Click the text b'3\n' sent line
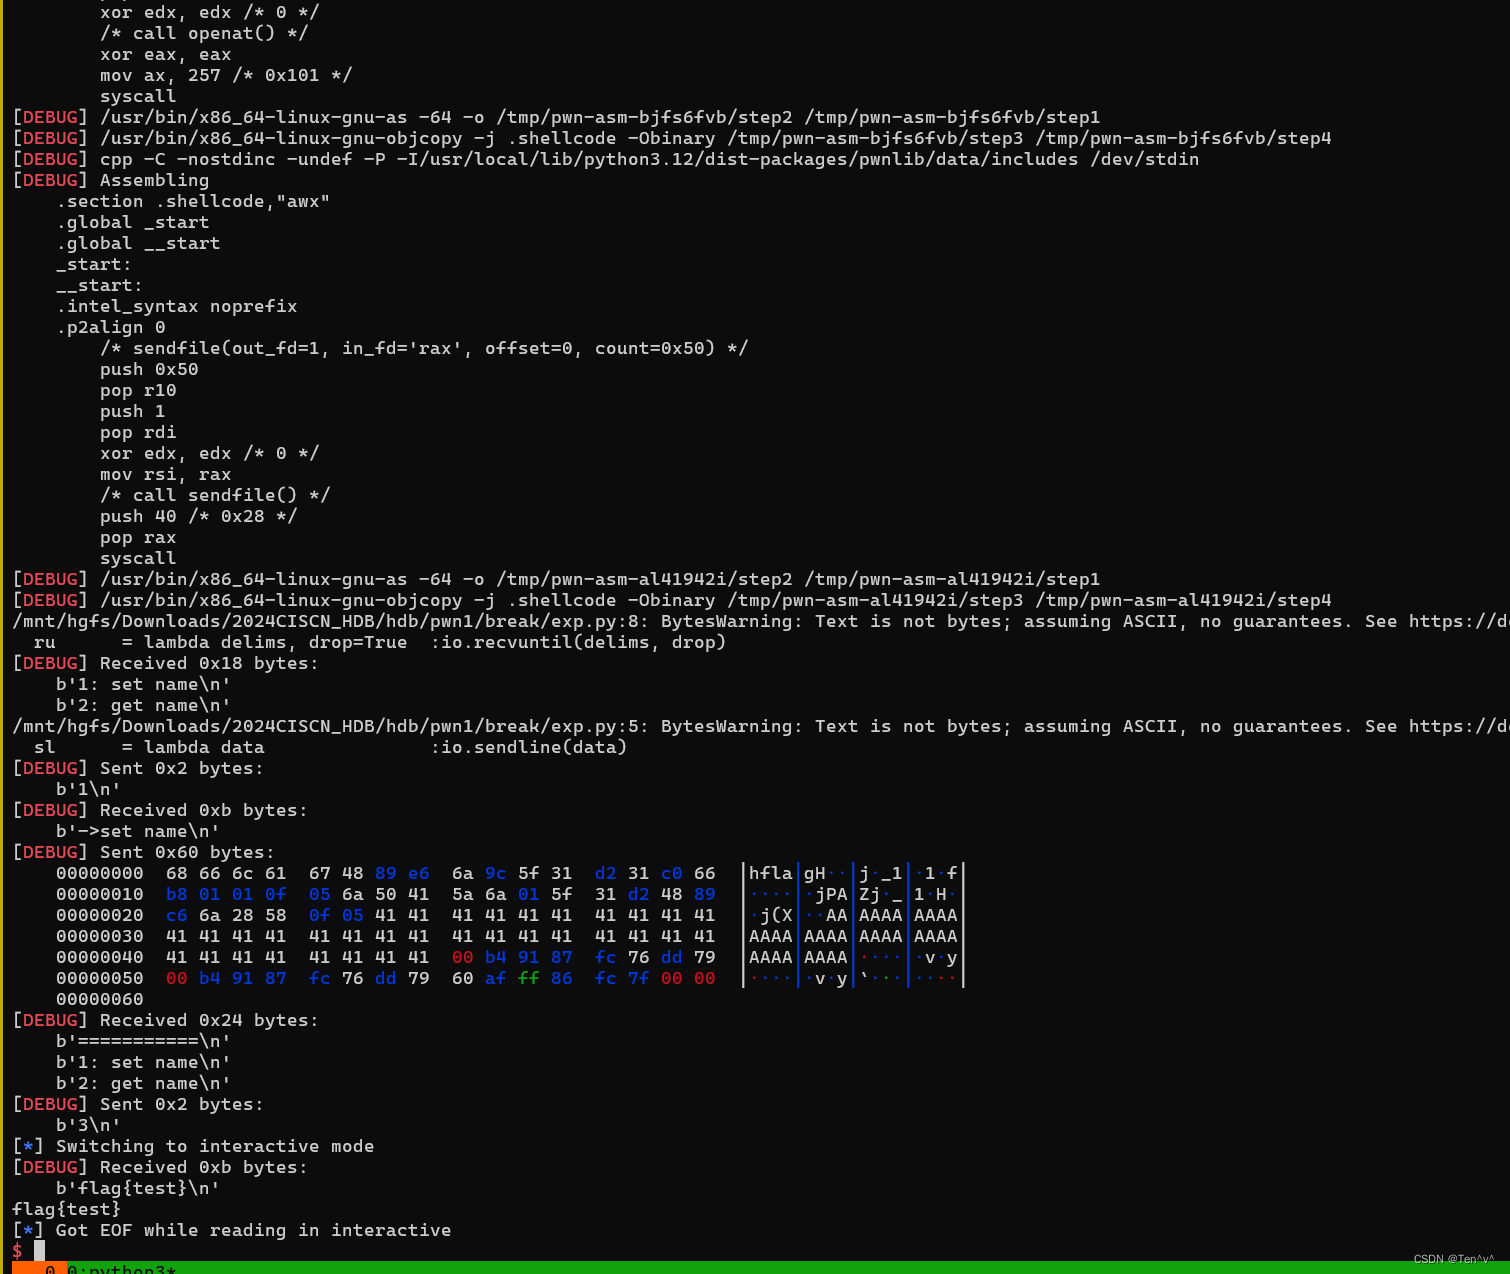Viewport: 1510px width, 1274px height. point(88,1125)
